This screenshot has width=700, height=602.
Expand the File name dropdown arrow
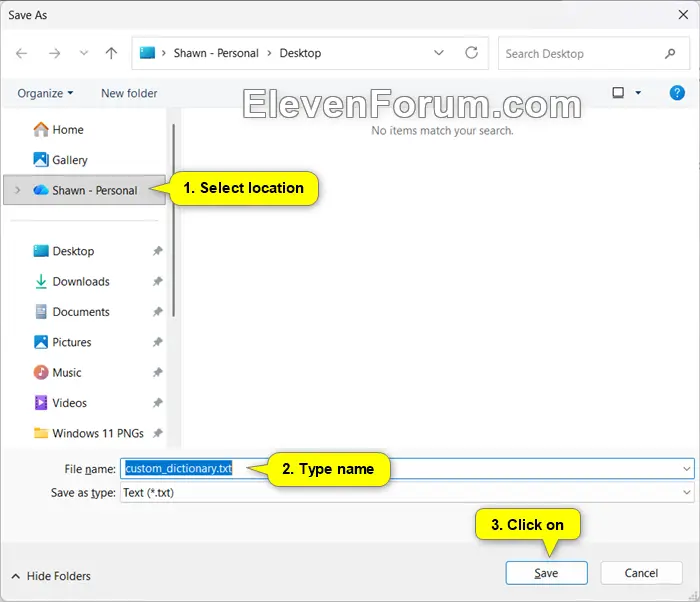tap(686, 468)
